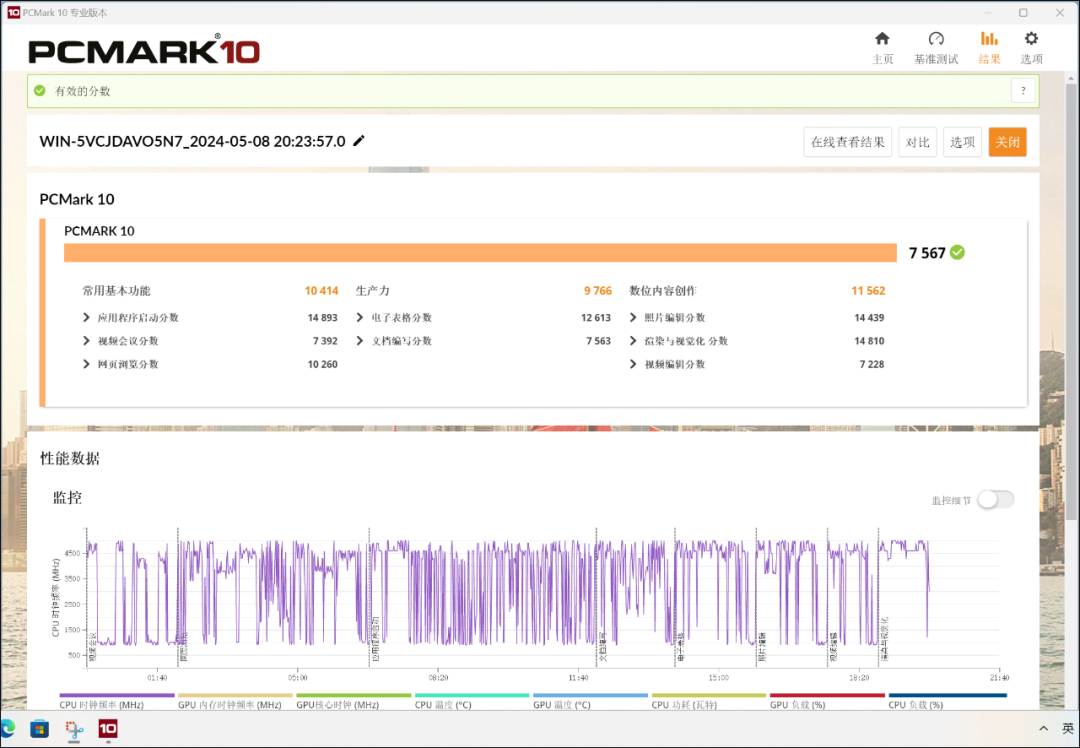
Task: Open Microsoft Store from the taskbar
Action: tap(39, 728)
